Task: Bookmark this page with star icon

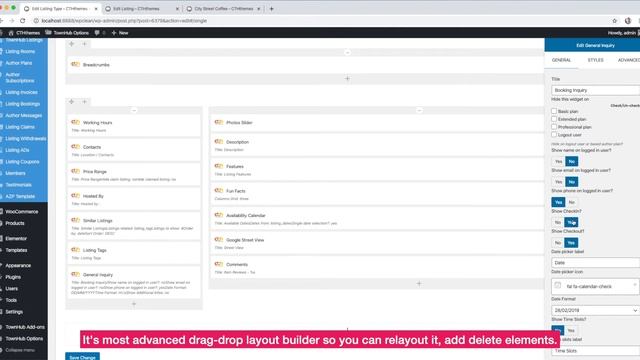Action: [614, 20]
